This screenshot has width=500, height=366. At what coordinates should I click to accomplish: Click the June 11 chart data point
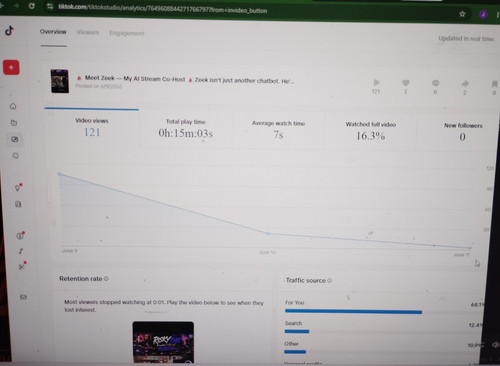(x=470, y=248)
